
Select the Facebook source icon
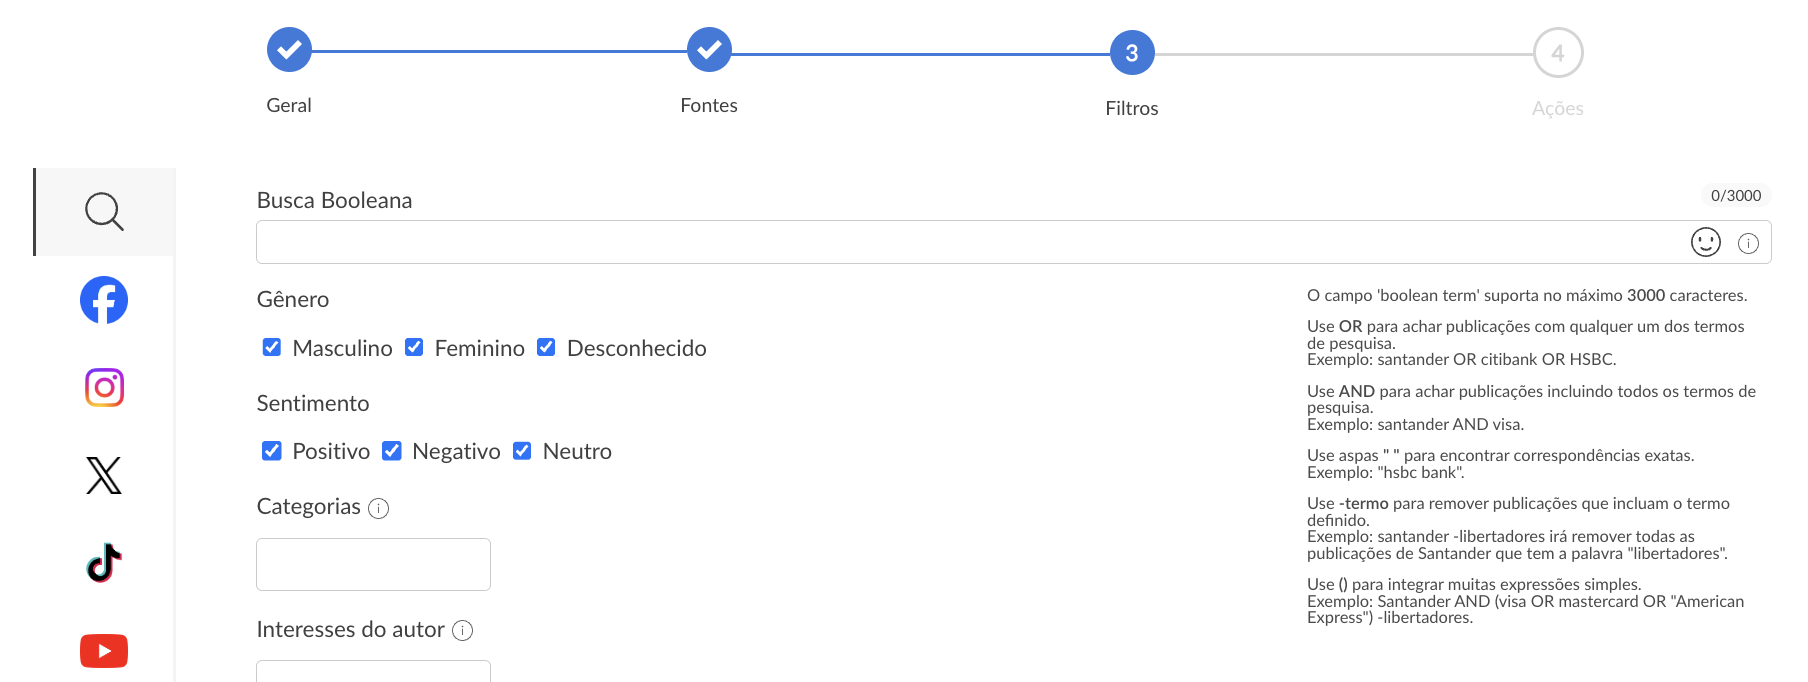104,300
